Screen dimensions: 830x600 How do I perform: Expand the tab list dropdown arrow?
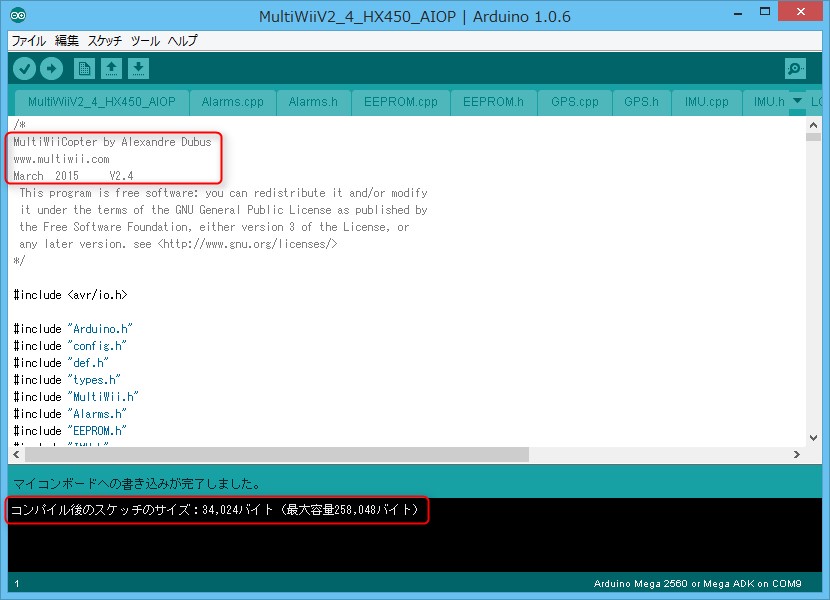tap(797, 101)
